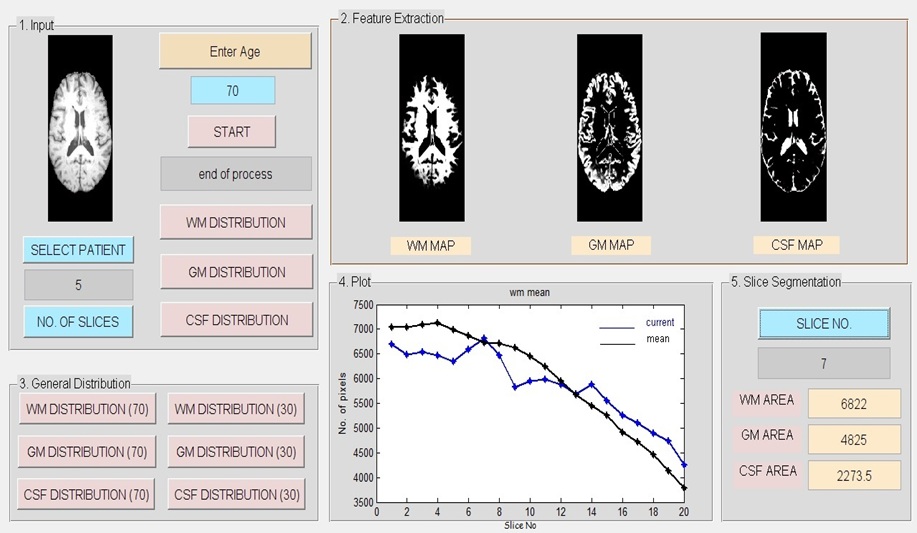Click the '1. Input' panel title

[36, 25]
